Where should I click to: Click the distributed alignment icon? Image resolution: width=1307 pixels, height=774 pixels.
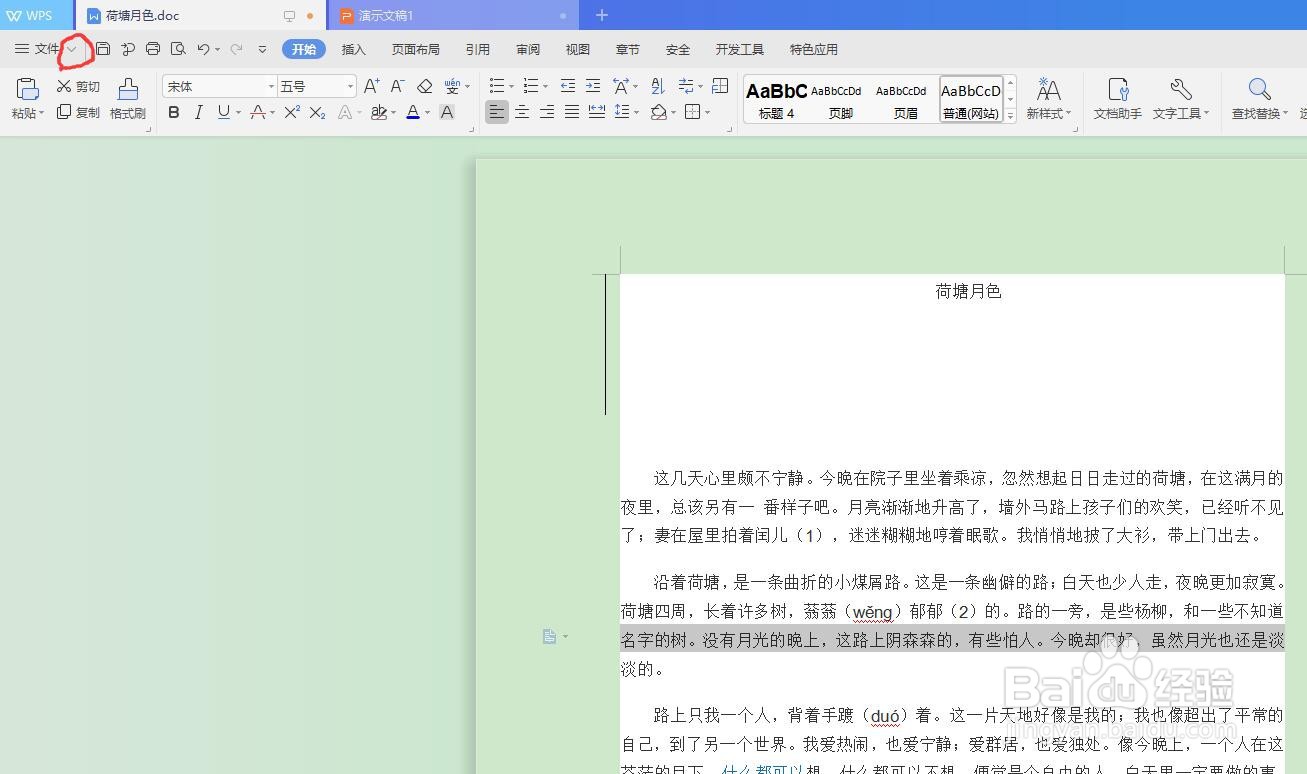tap(597, 112)
